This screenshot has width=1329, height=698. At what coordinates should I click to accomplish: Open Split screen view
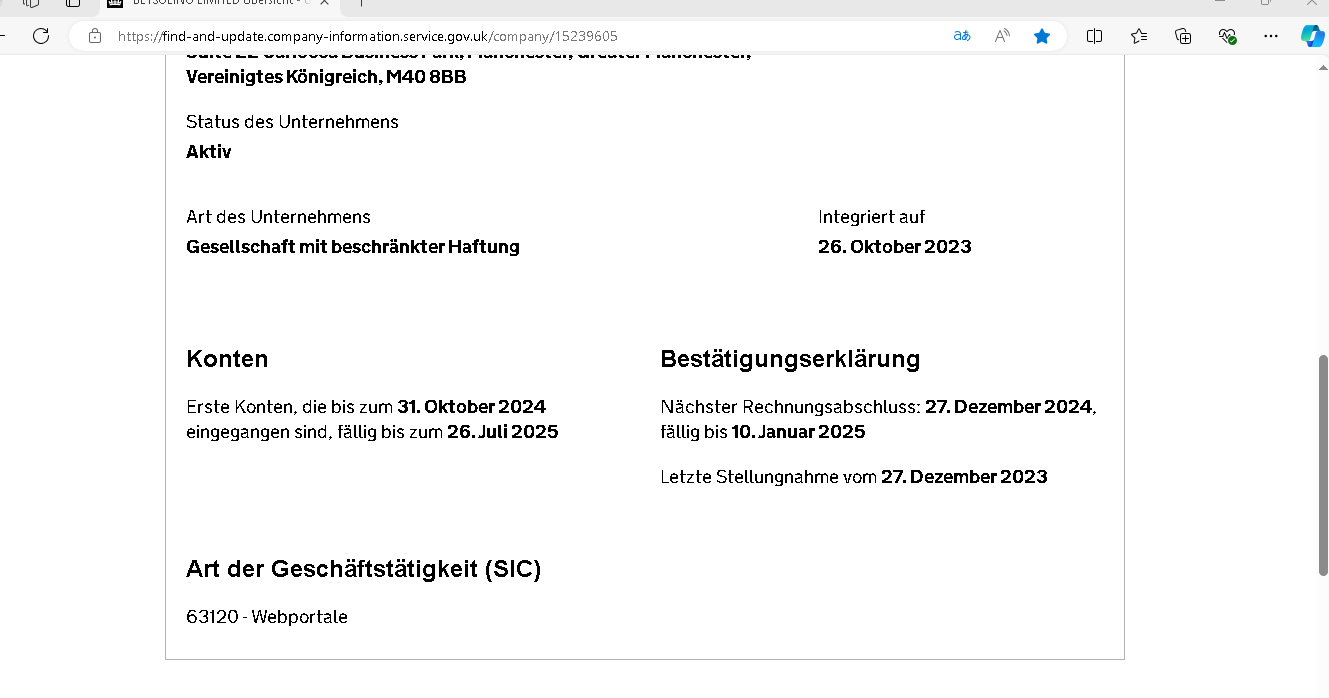point(1095,36)
